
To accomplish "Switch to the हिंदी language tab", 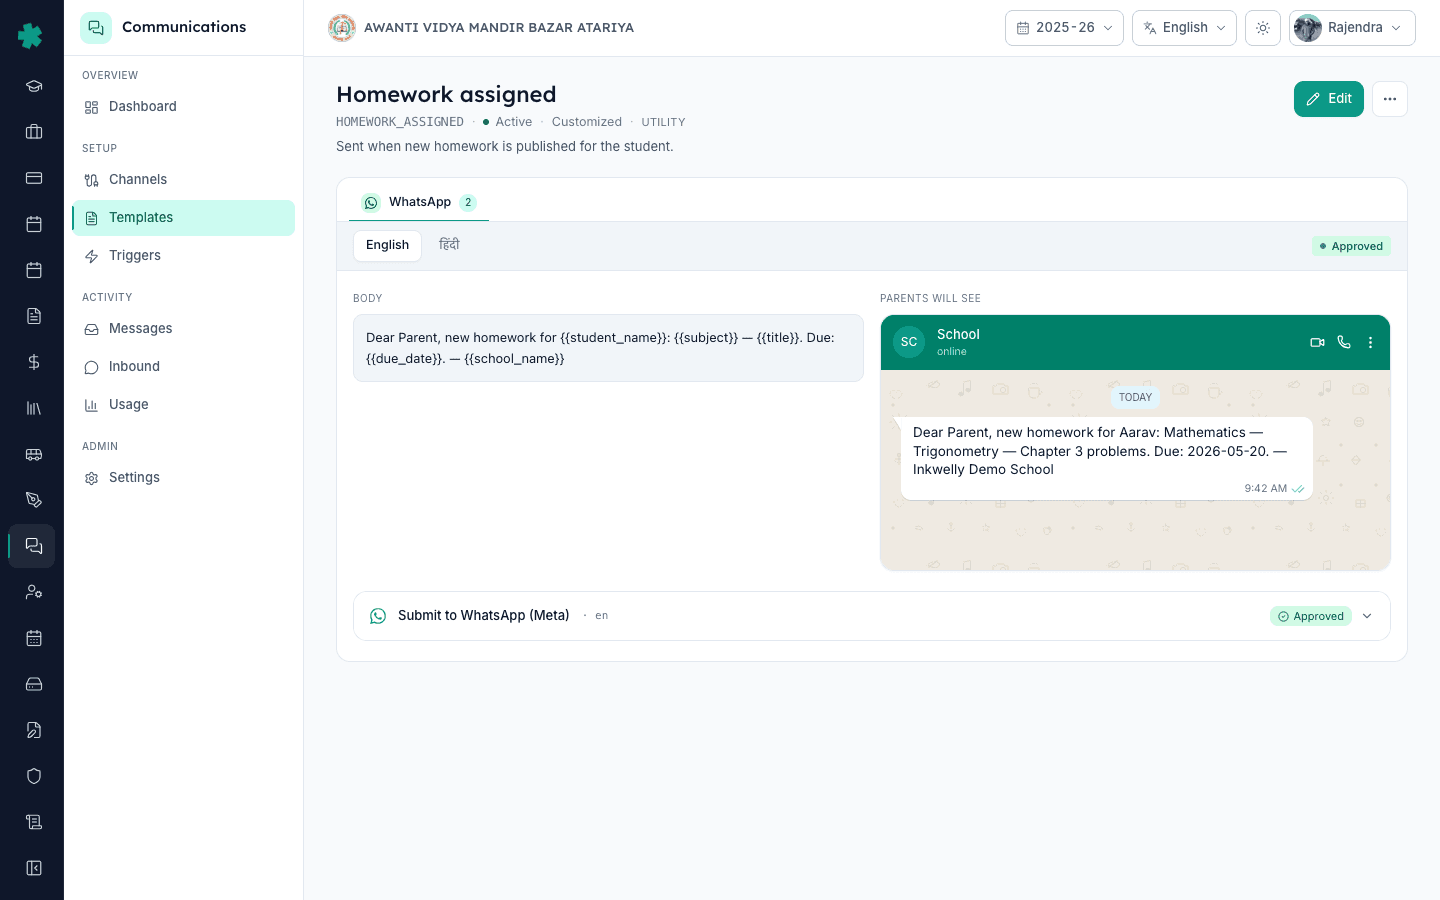I will 449,245.
